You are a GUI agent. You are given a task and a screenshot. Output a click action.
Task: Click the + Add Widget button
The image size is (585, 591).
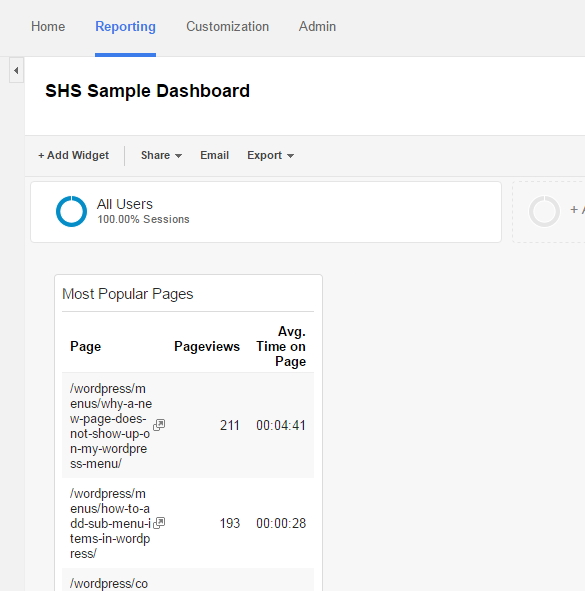(x=74, y=155)
